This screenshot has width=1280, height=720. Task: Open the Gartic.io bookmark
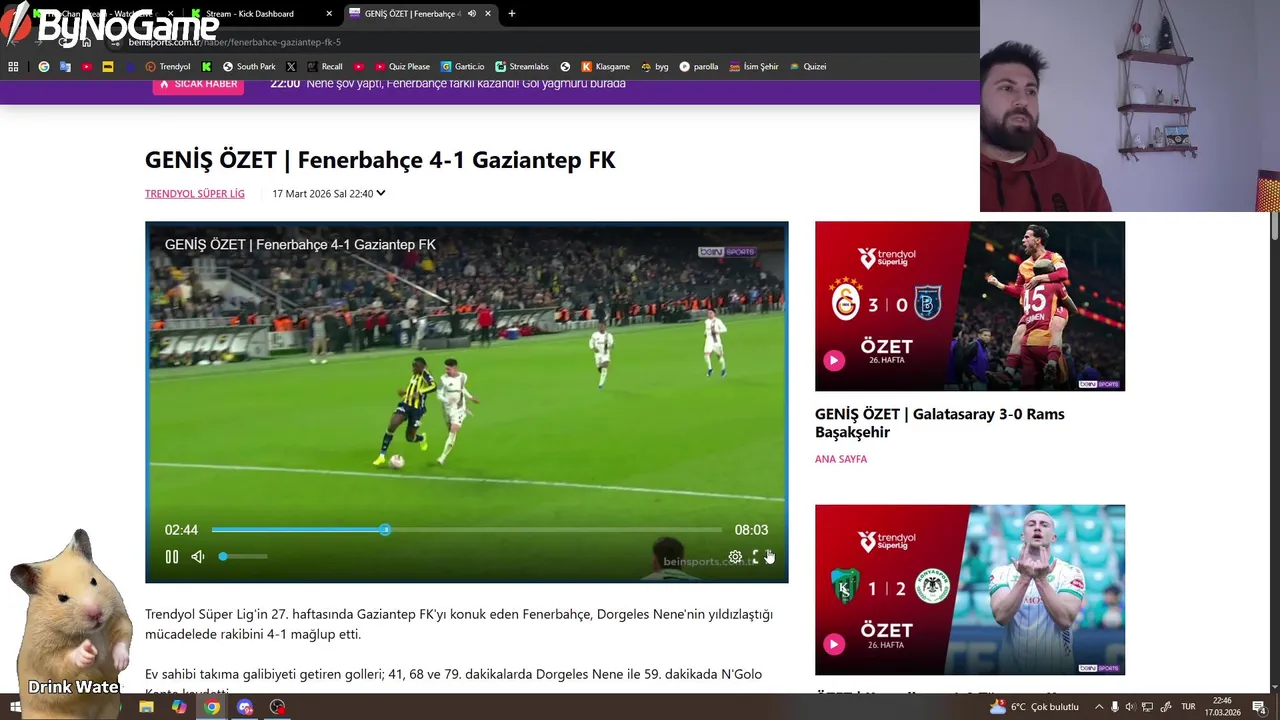pyautogui.click(x=463, y=67)
